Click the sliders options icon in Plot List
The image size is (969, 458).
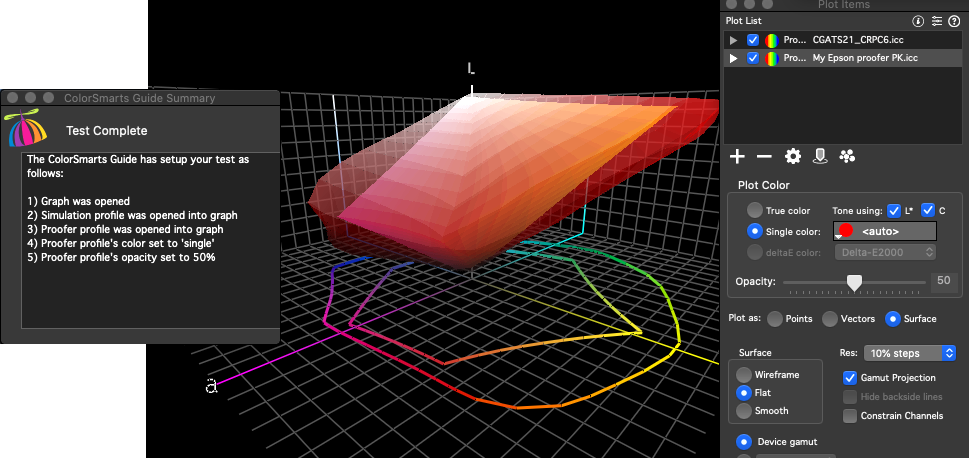click(936, 21)
